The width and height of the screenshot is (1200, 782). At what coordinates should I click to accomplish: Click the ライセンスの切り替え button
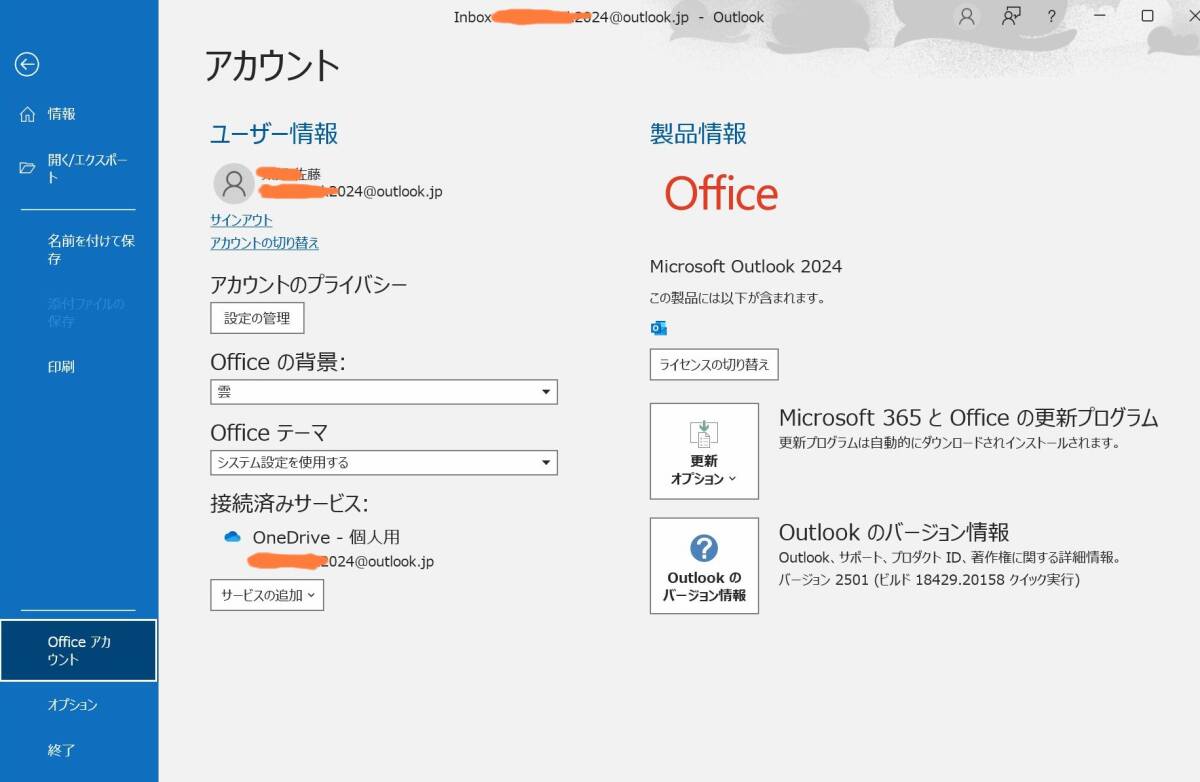pos(714,365)
